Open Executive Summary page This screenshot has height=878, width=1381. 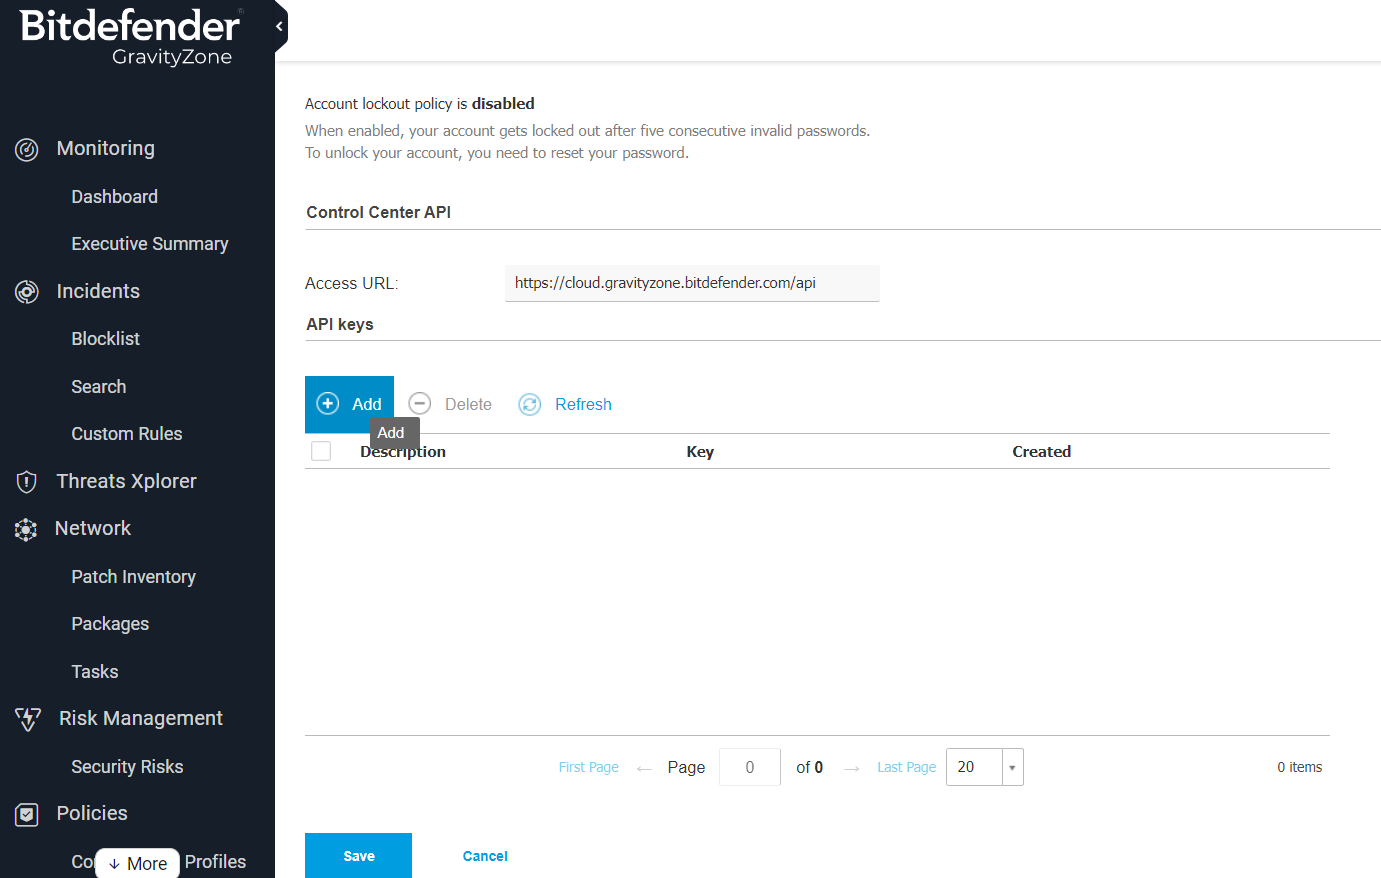[150, 244]
